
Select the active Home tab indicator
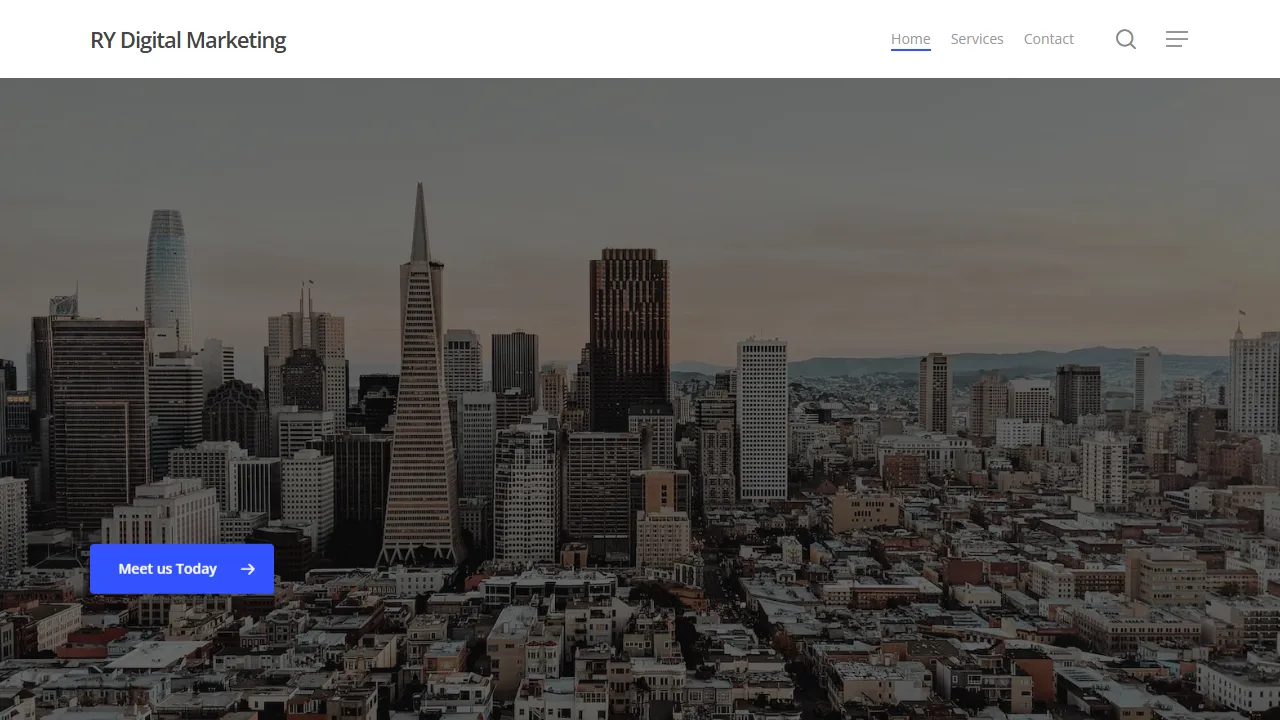[910, 48]
